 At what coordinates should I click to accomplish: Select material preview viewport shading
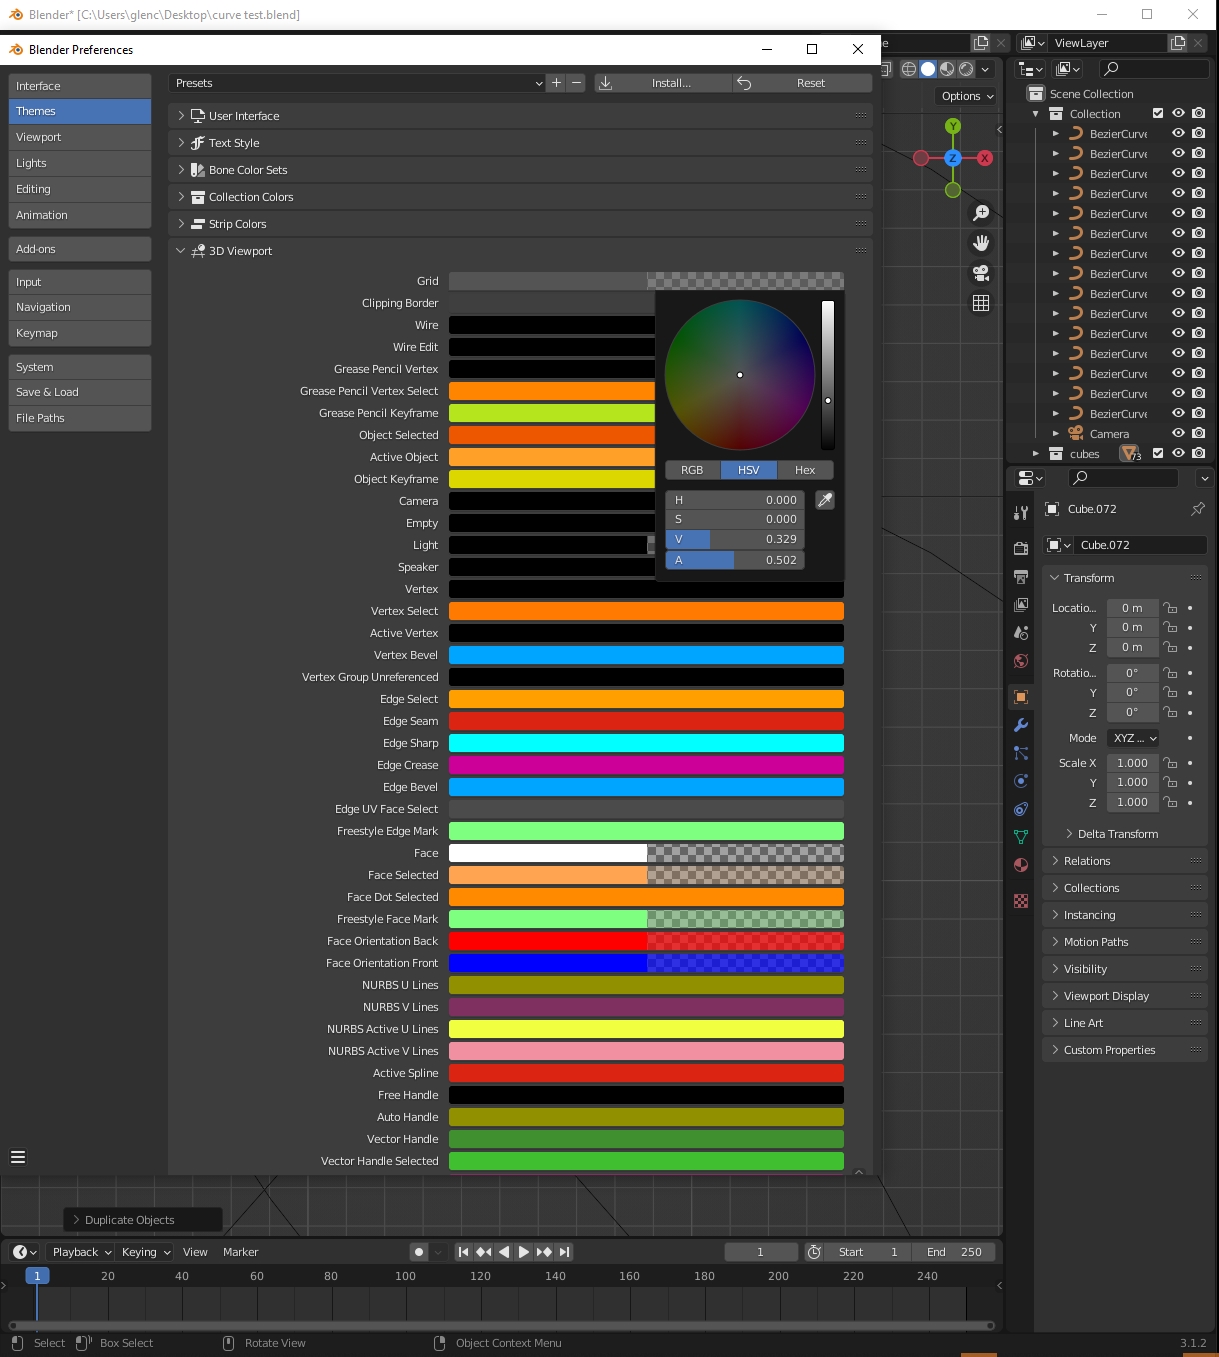(947, 69)
